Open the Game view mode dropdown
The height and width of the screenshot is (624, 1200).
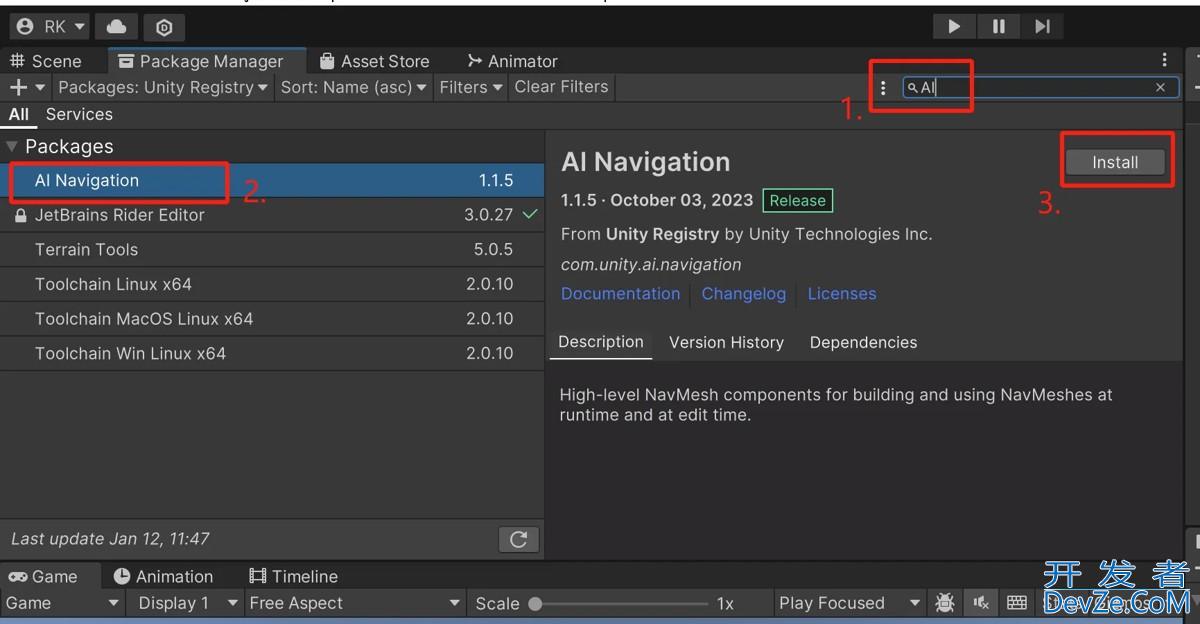pyautogui.click(x=62, y=603)
